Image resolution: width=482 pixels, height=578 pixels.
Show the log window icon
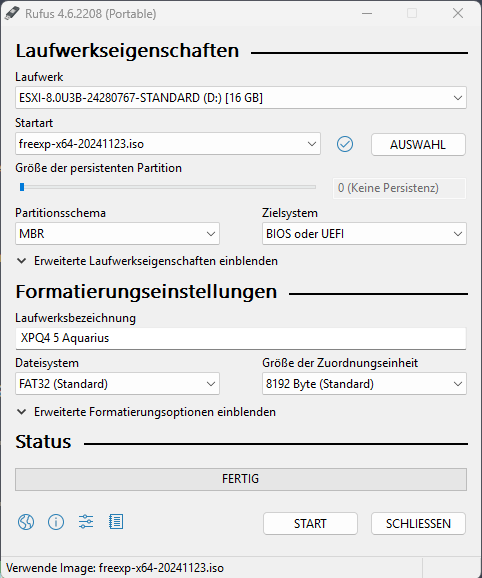pyautogui.click(x=116, y=522)
